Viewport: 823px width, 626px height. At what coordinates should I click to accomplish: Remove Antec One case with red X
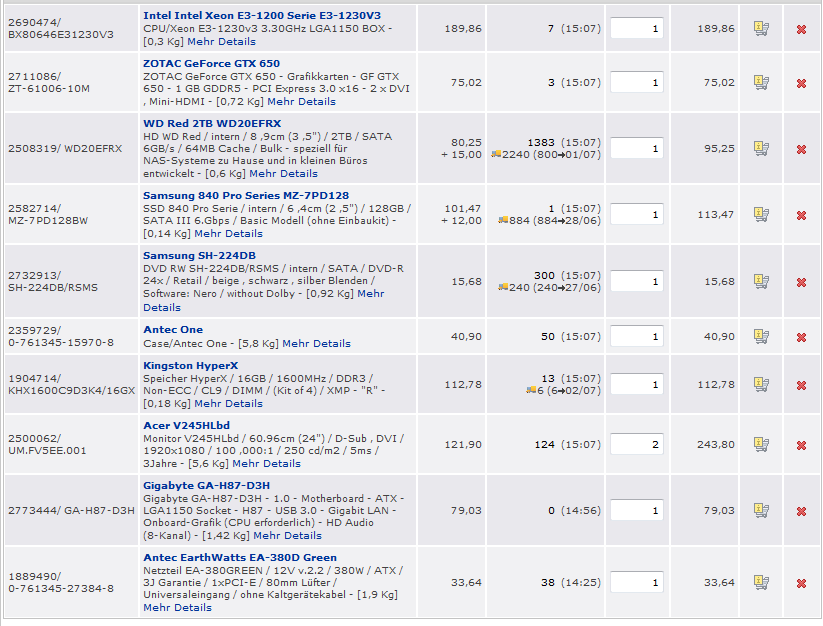(801, 337)
